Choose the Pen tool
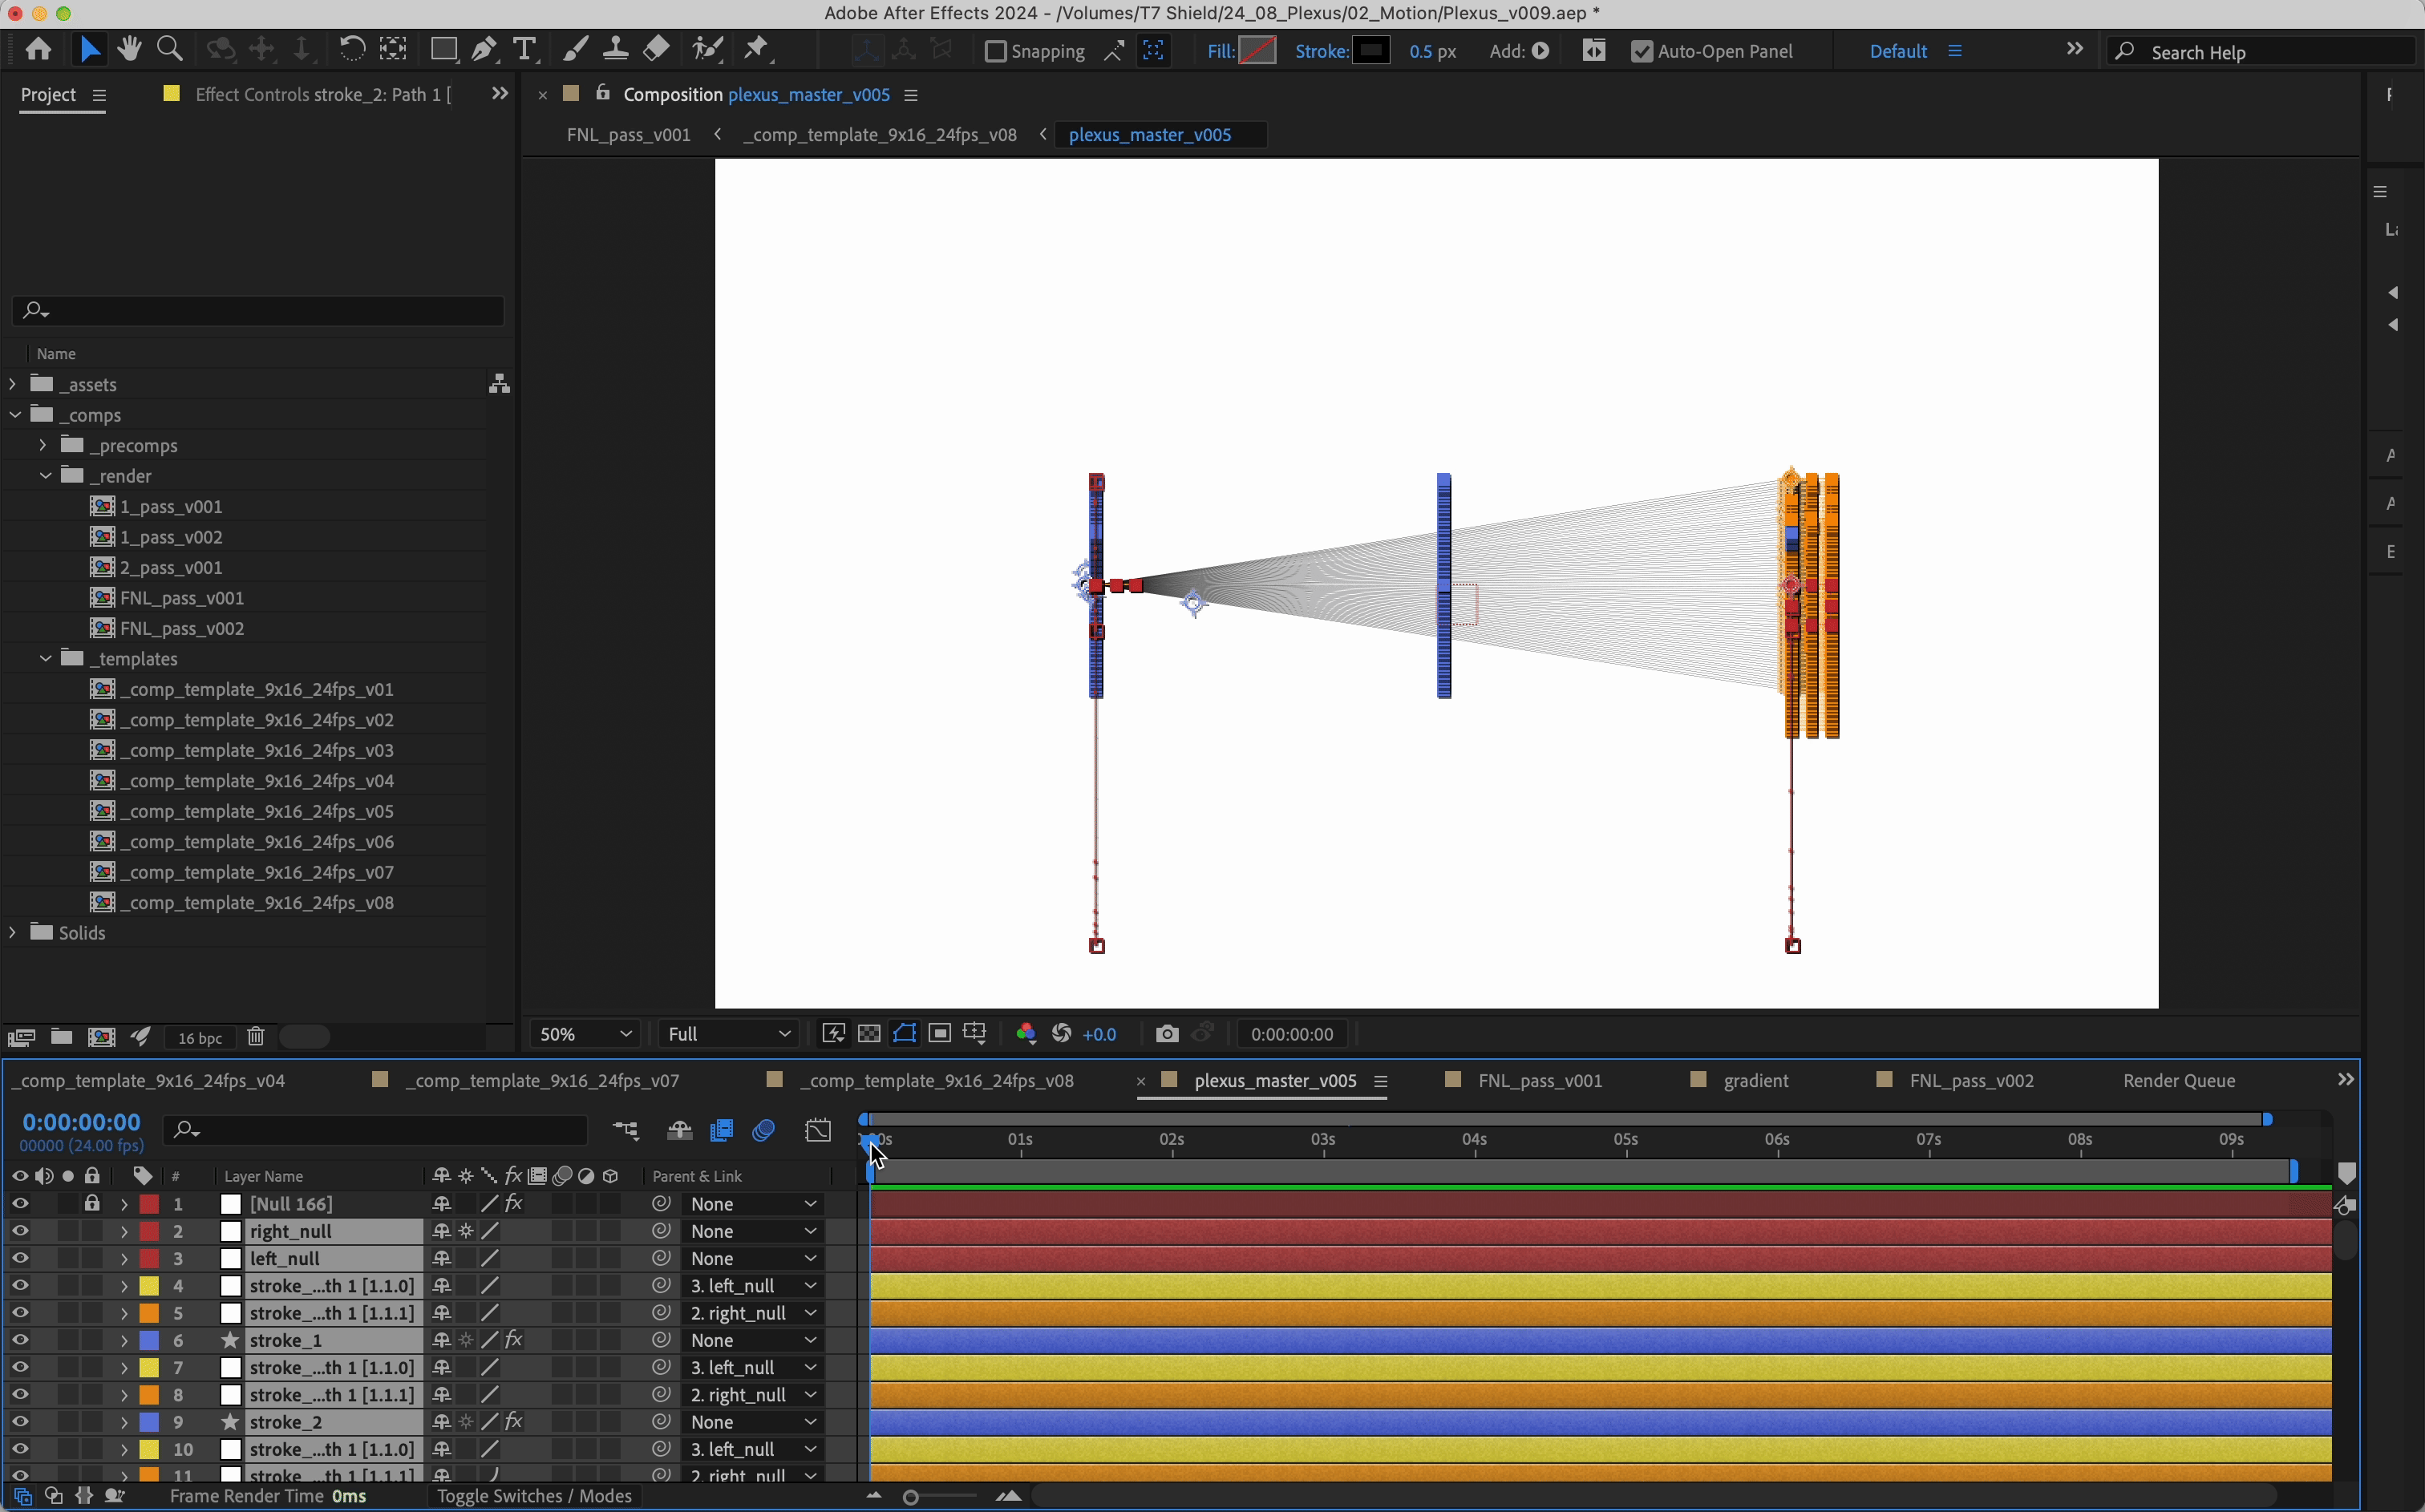The image size is (2425, 1512). pyautogui.click(x=486, y=49)
